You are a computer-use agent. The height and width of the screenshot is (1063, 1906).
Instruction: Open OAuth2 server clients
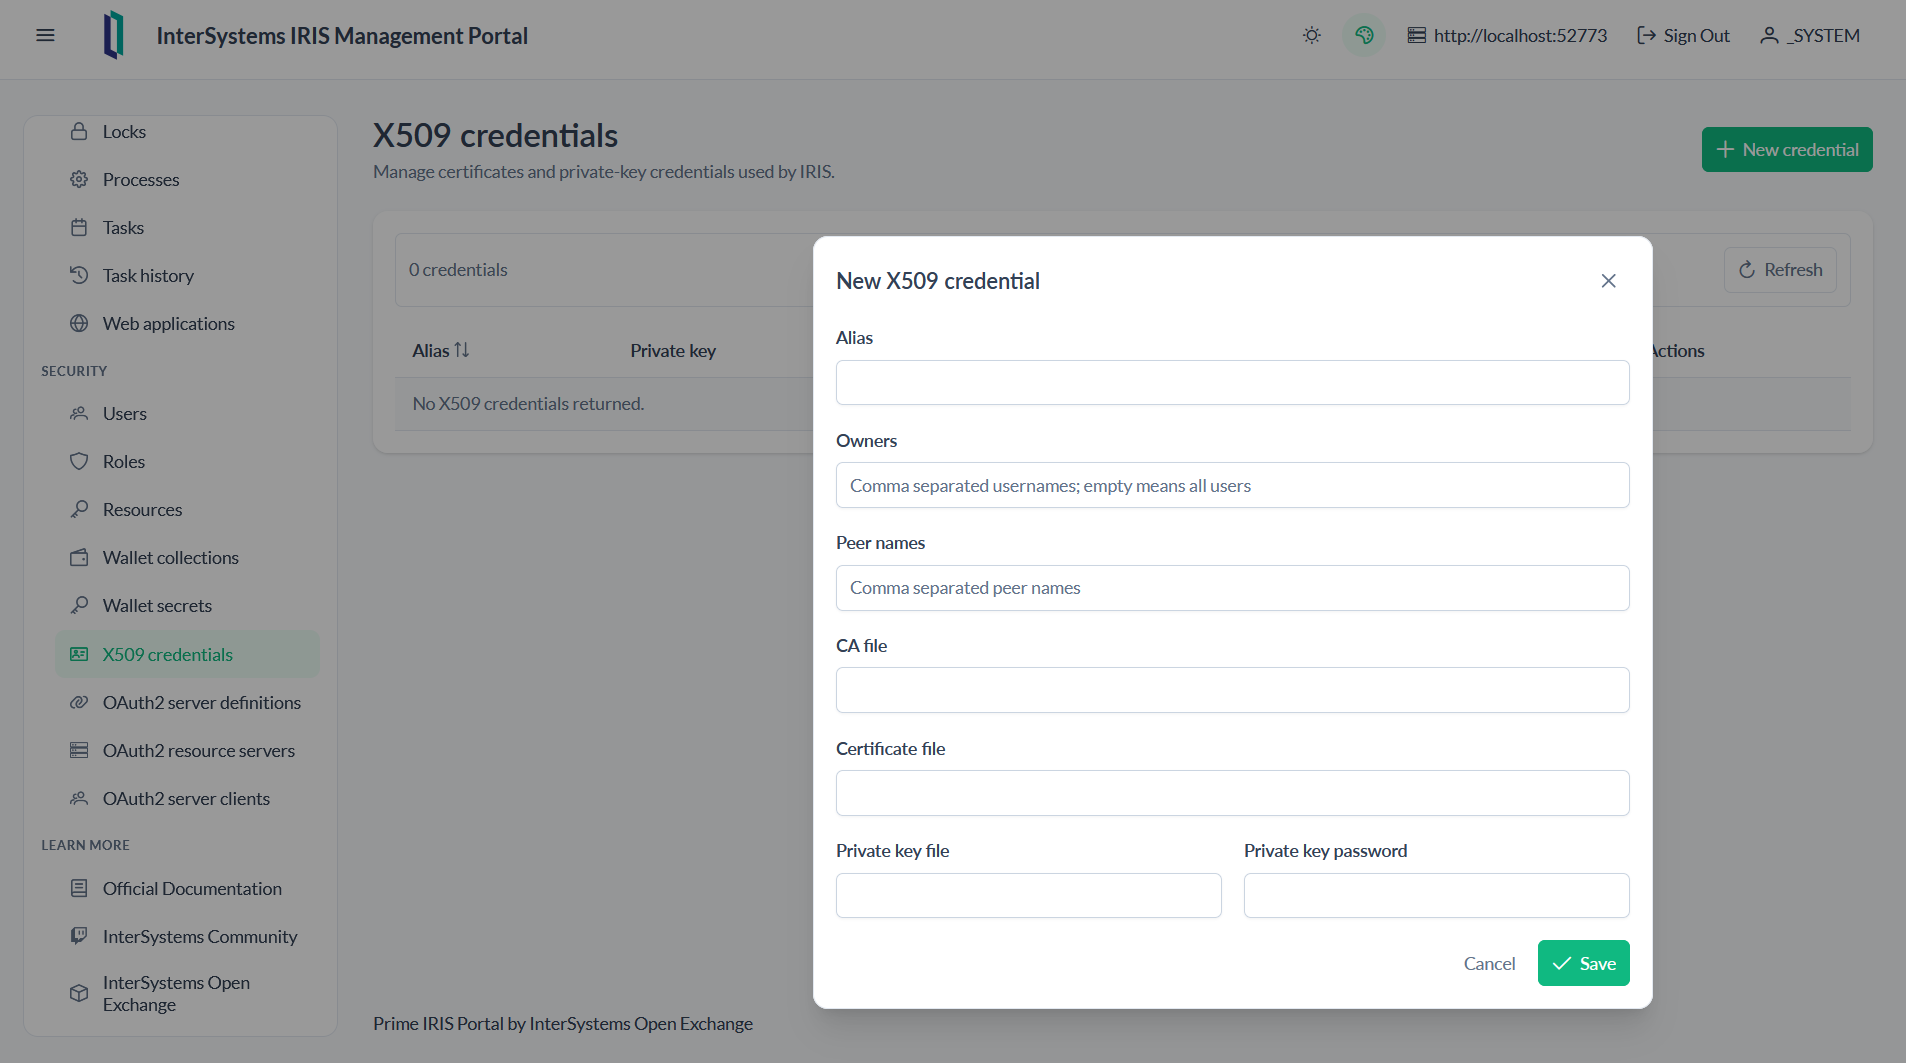pyautogui.click(x=187, y=798)
